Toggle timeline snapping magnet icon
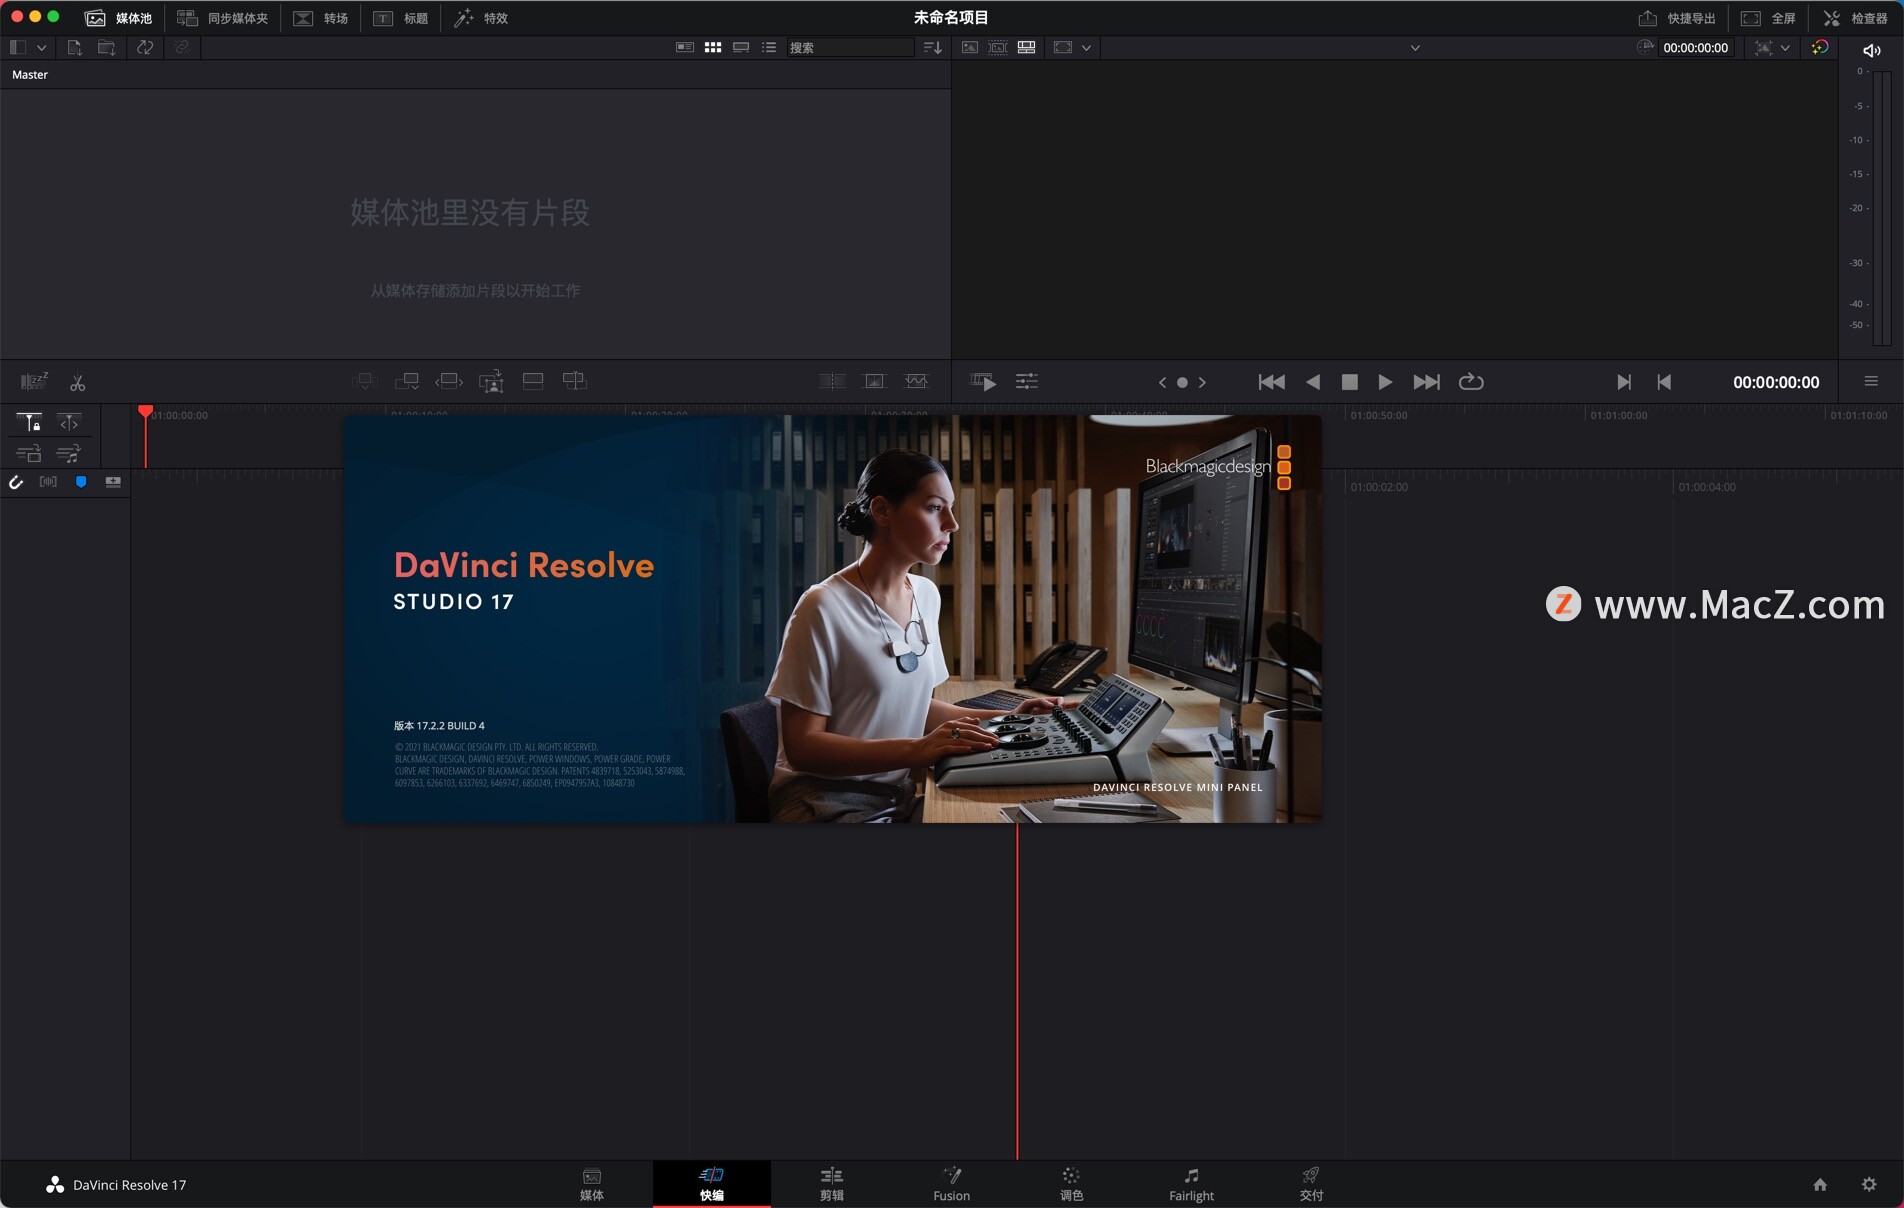Screen dimensions: 1904x1208 point(16,482)
